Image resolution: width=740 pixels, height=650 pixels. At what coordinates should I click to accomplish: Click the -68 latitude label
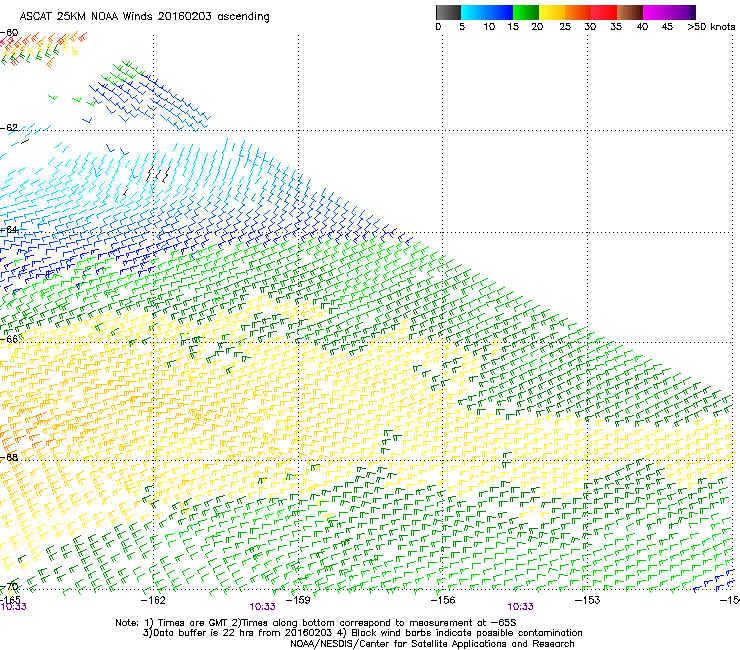[x=9, y=457]
